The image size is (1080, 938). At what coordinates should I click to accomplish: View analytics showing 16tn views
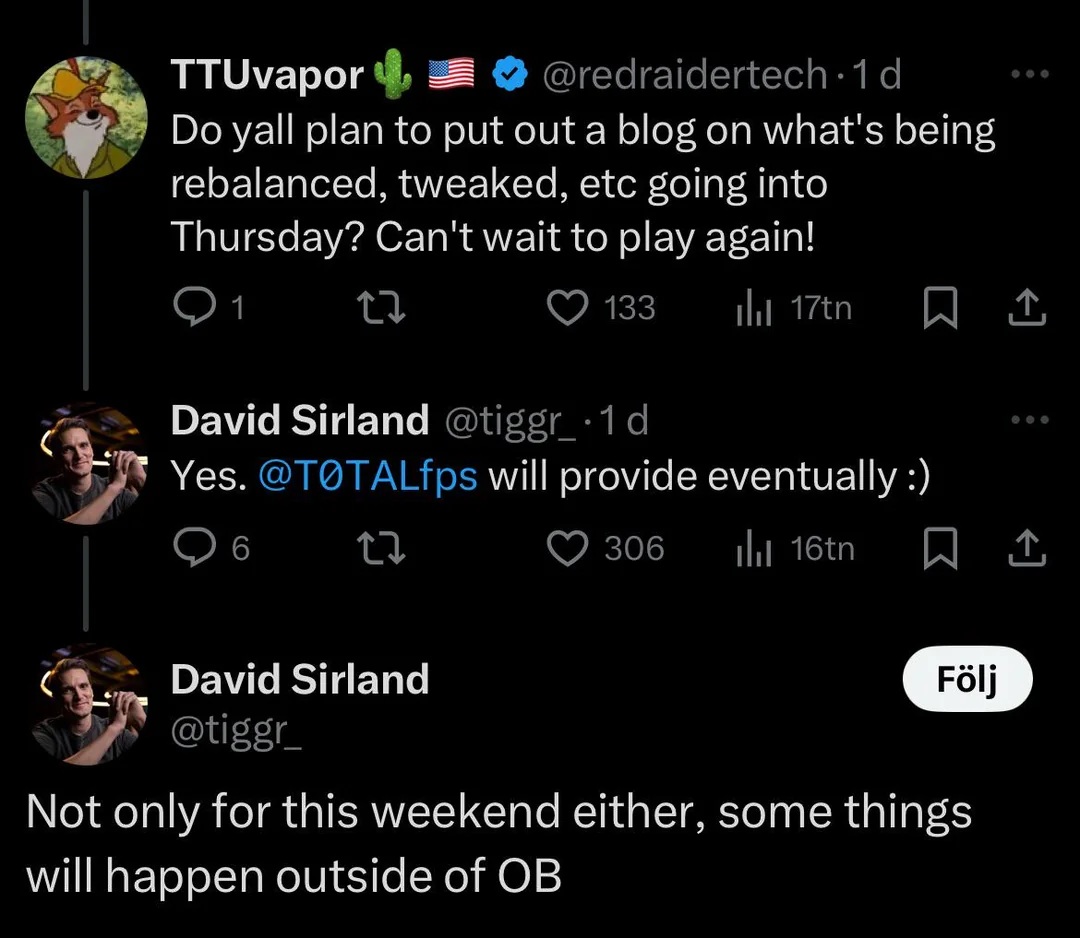click(796, 549)
